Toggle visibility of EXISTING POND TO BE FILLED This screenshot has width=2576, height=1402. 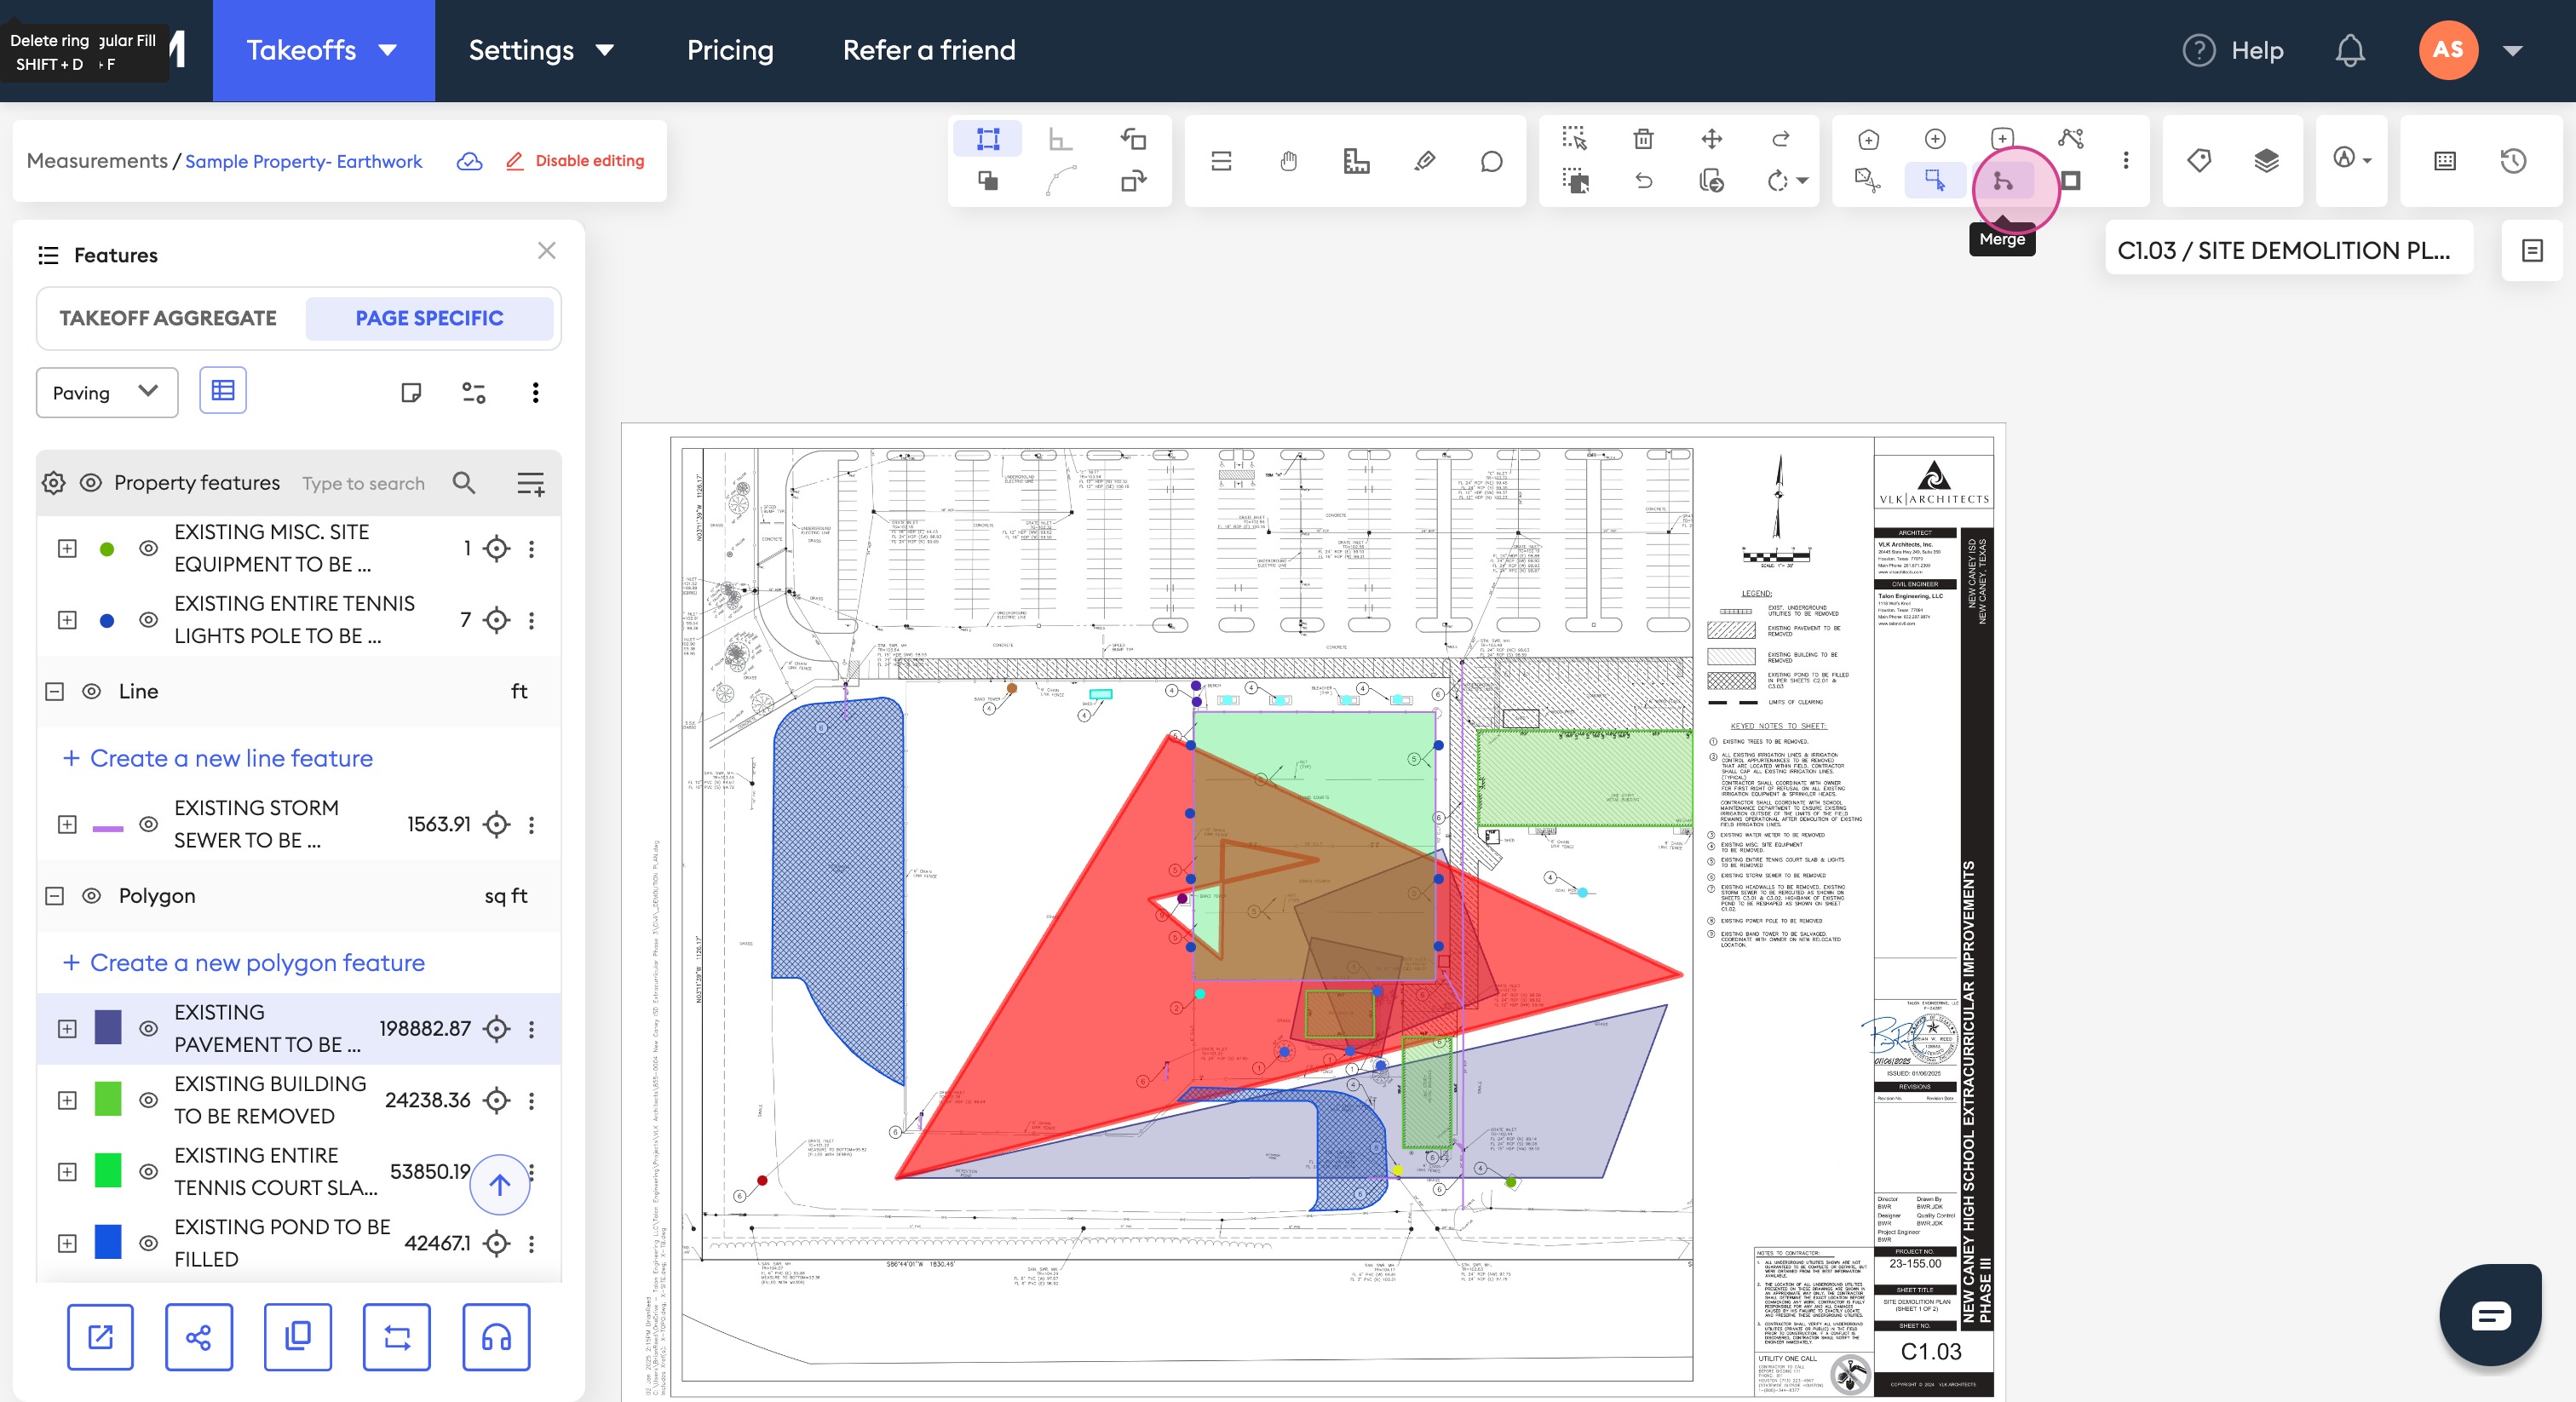pos(148,1243)
